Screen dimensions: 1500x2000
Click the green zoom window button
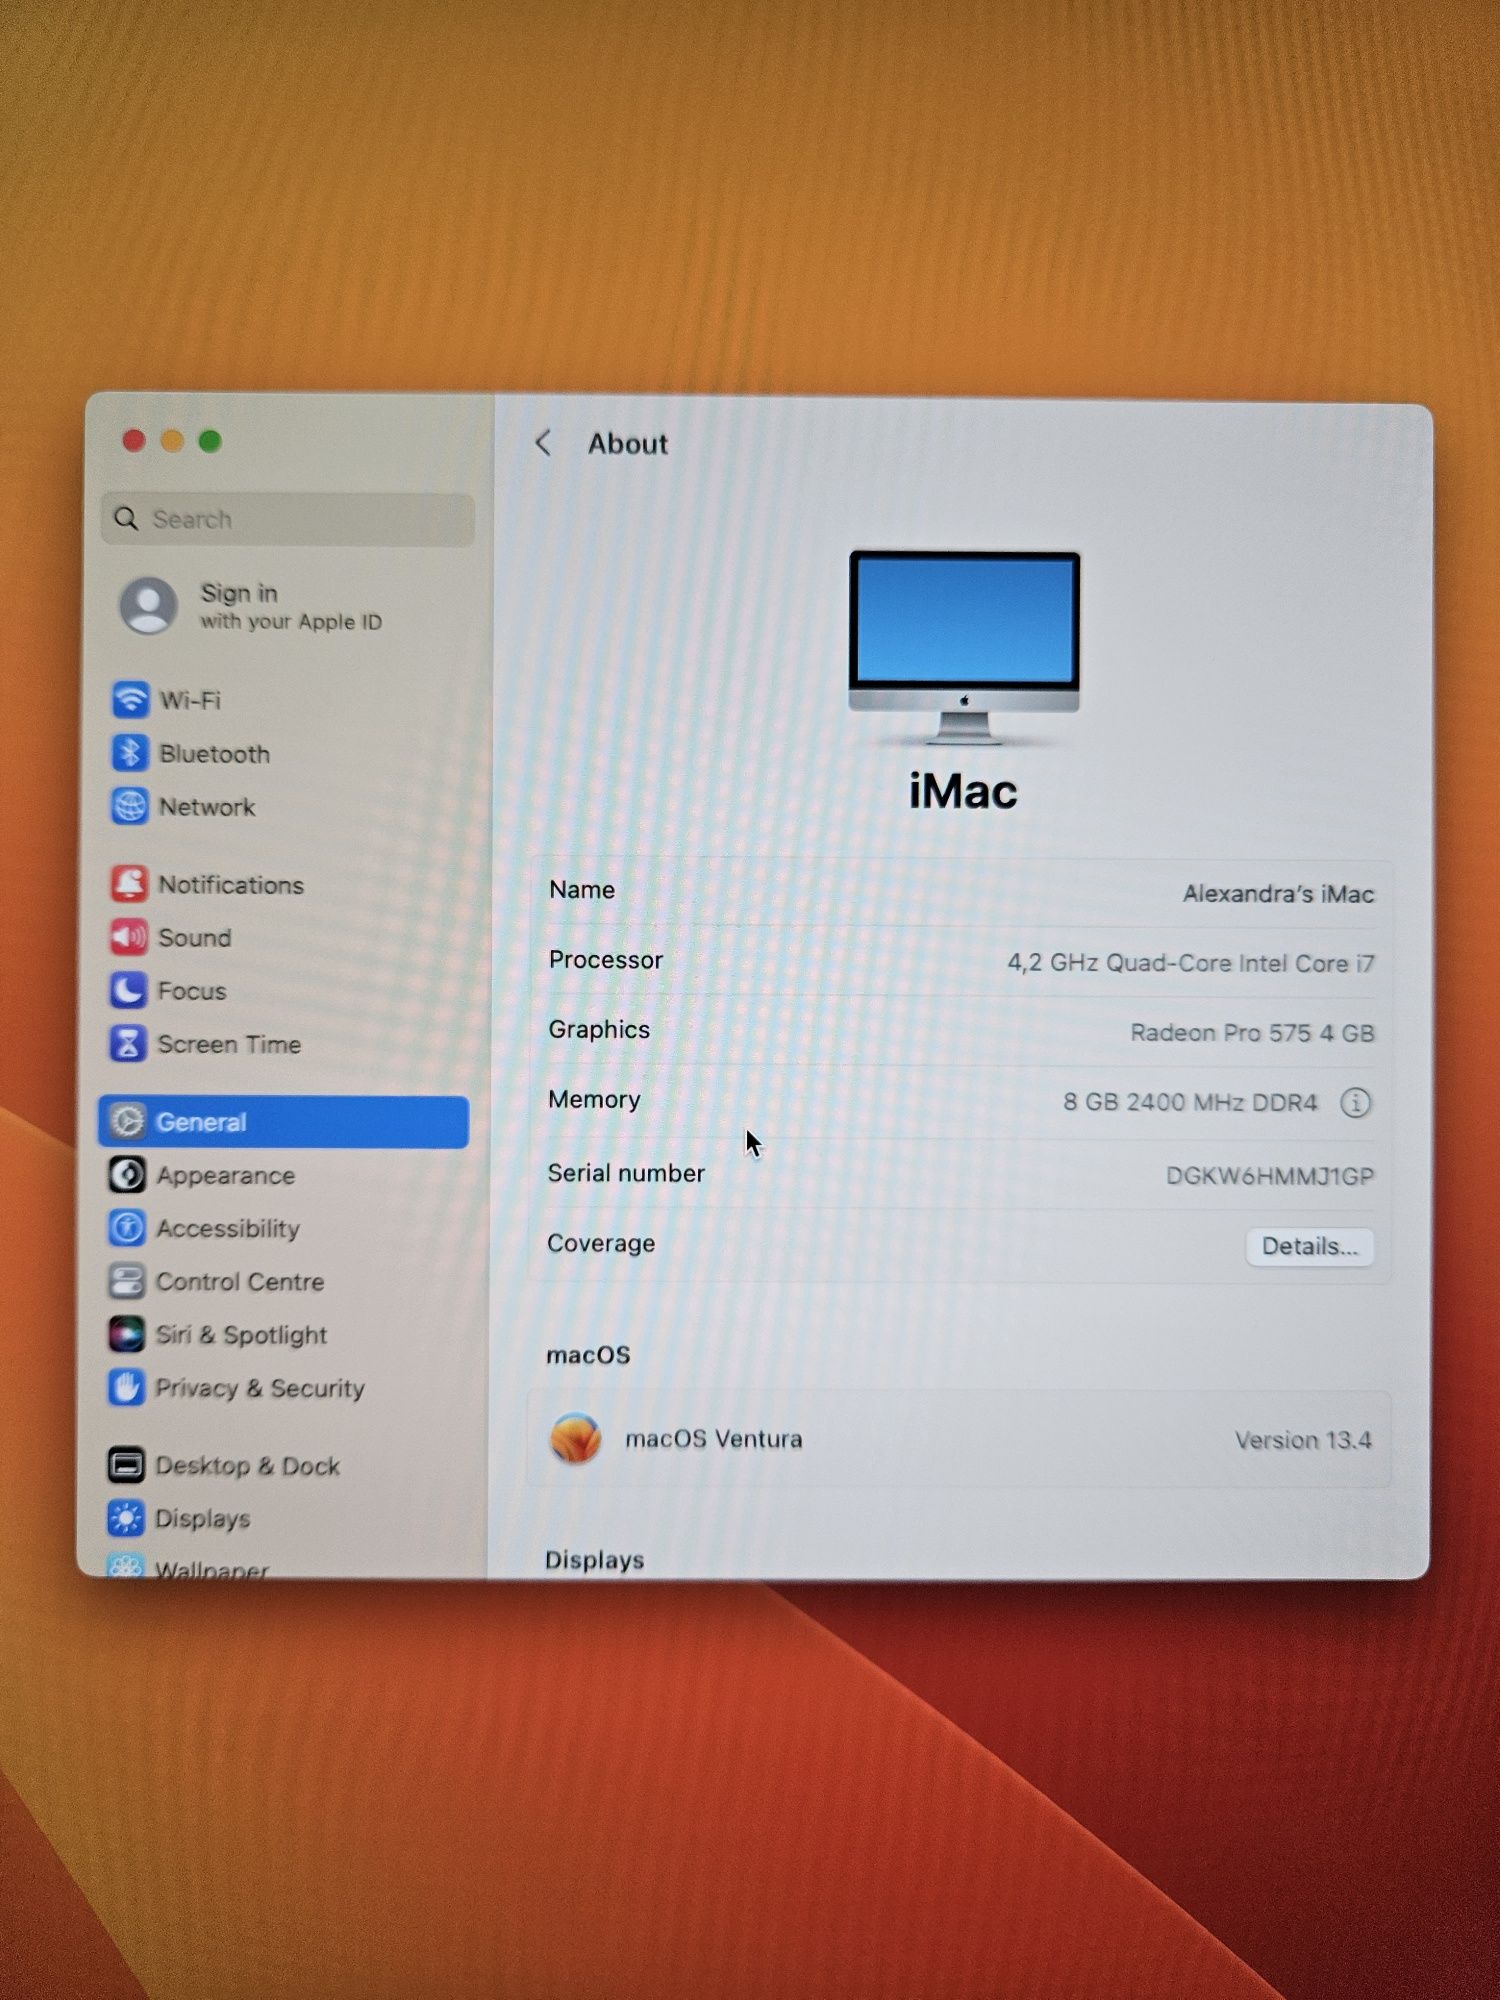210,441
